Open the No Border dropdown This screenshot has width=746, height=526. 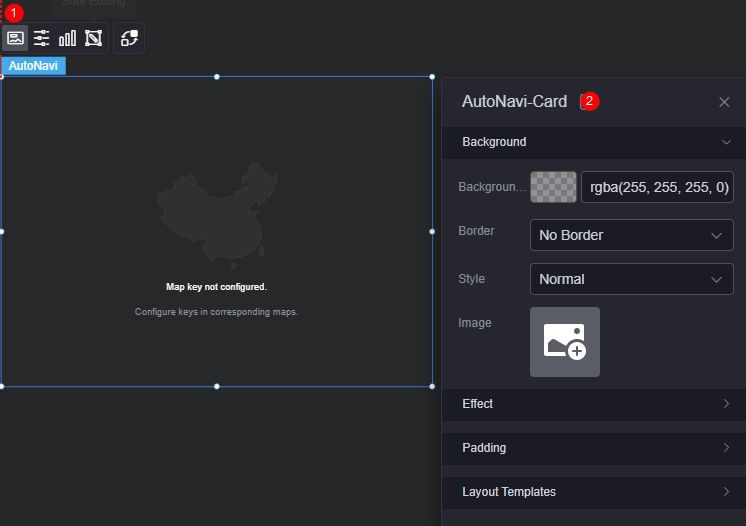click(x=631, y=235)
